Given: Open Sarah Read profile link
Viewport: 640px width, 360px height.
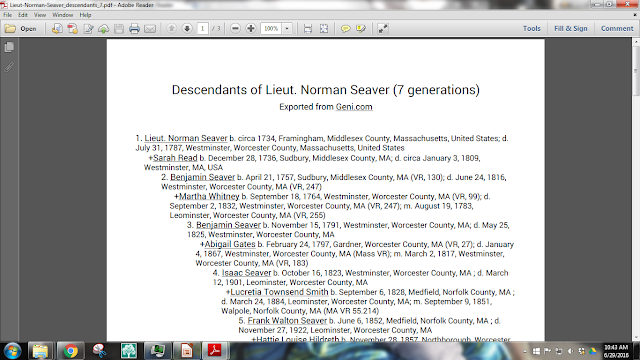Looking at the screenshot, I should coord(175,158).
